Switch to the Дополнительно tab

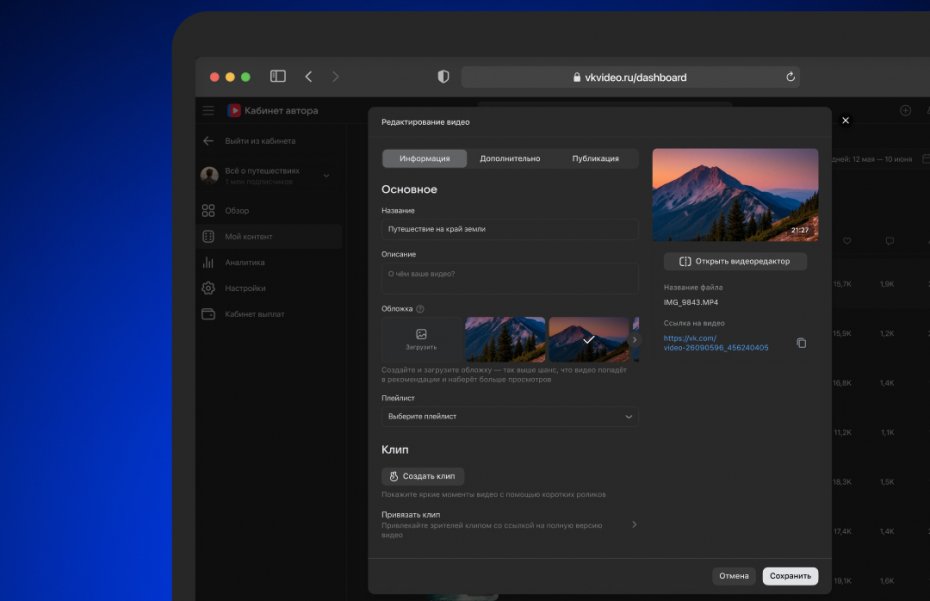tap(510, 158)
